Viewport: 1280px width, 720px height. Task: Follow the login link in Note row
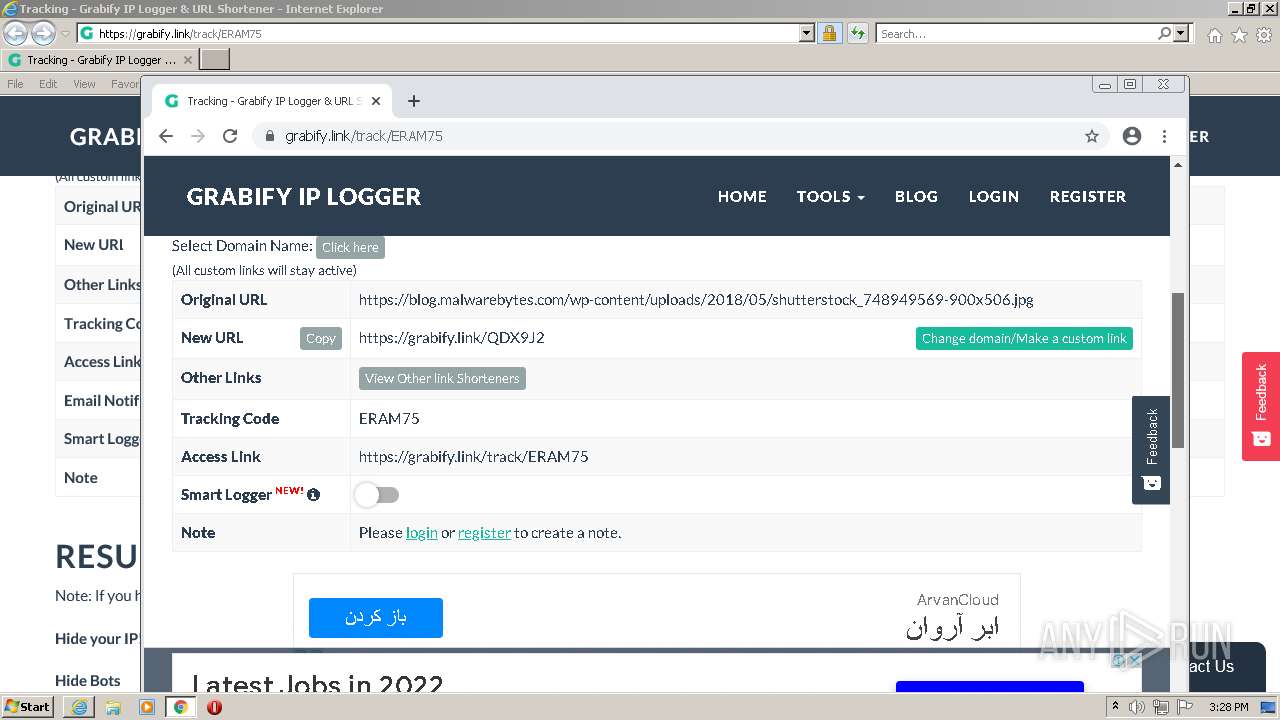(x=422, y=533)
